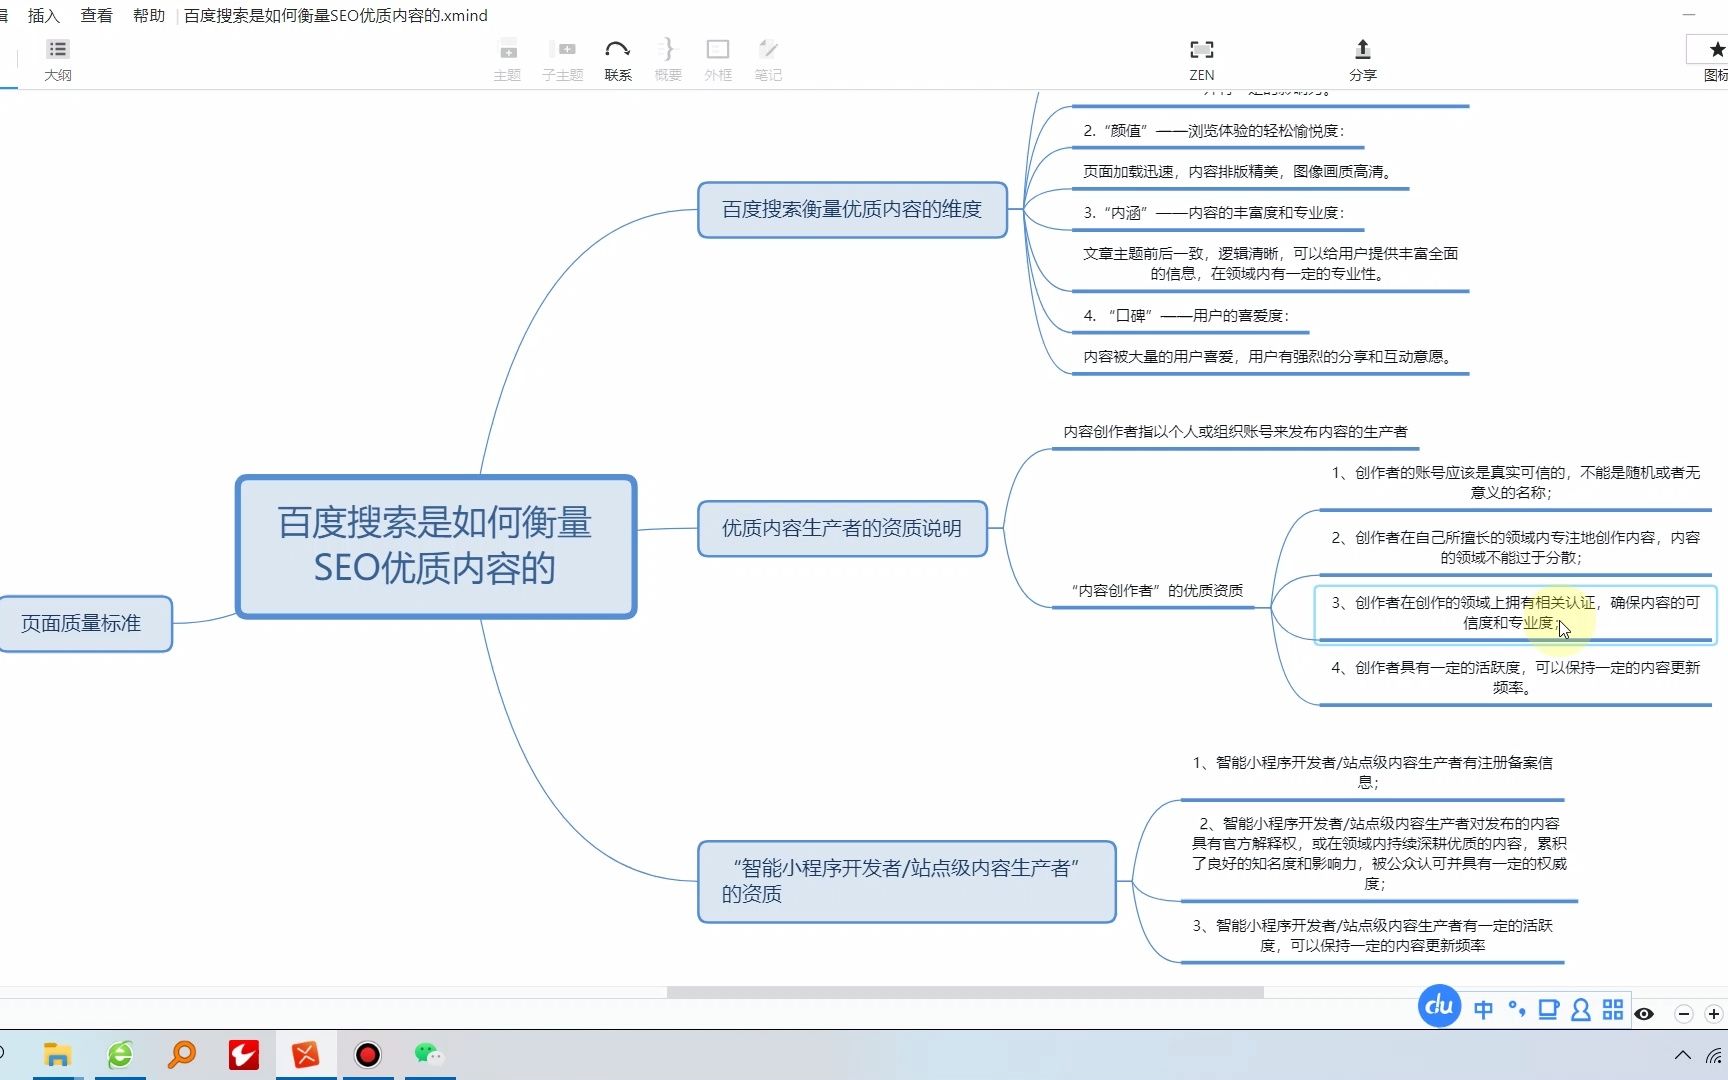Enter ZEN mode

[1202, 60]
